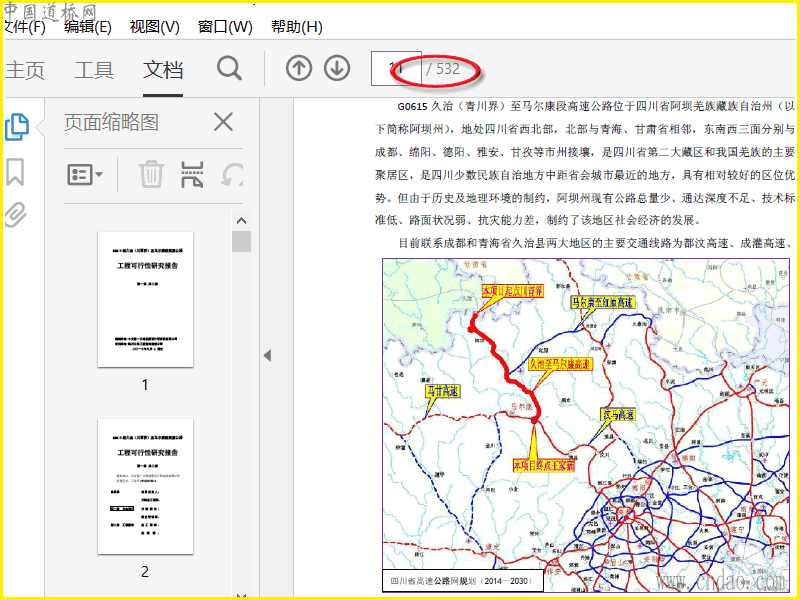Click the 久治至马尔康高速 map label
The height and width of the screenshot is (600, 800).
(x=560, y=364)
